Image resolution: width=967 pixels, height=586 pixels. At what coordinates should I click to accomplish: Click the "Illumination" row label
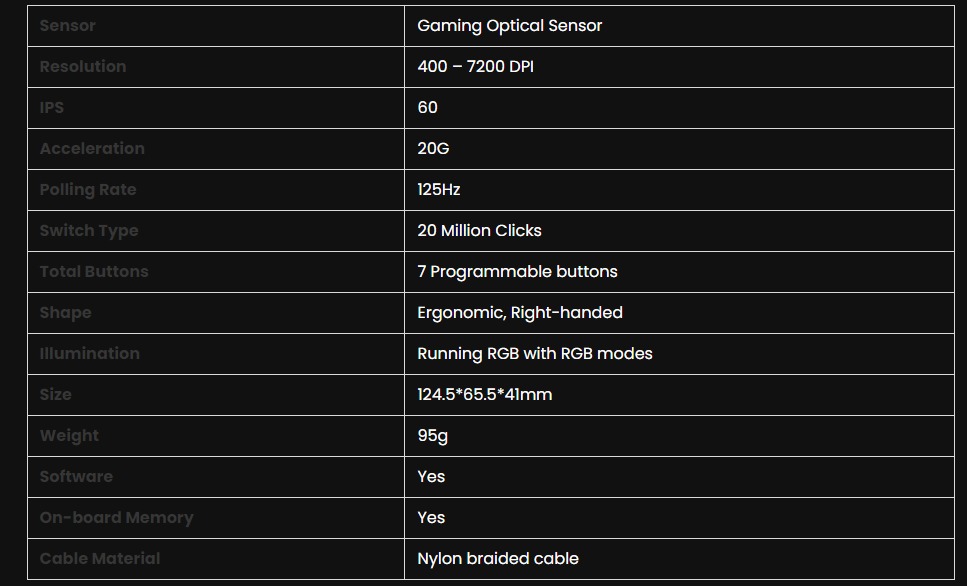coord(90,354)
